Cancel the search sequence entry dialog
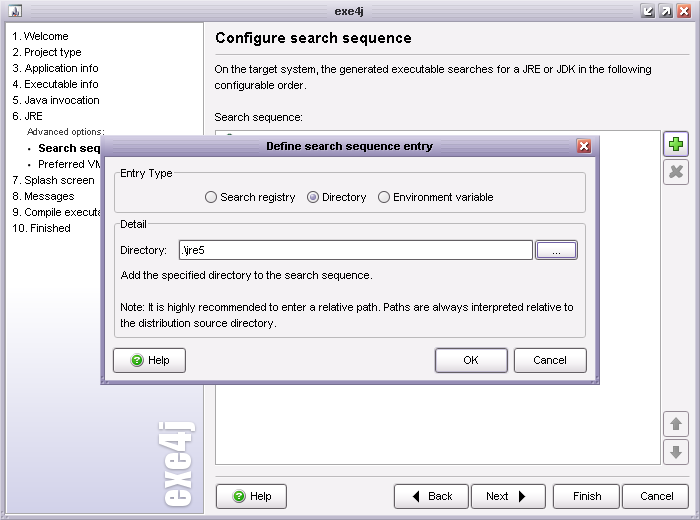The height and width of the screenshot is (520, 700). coord(550,360)
